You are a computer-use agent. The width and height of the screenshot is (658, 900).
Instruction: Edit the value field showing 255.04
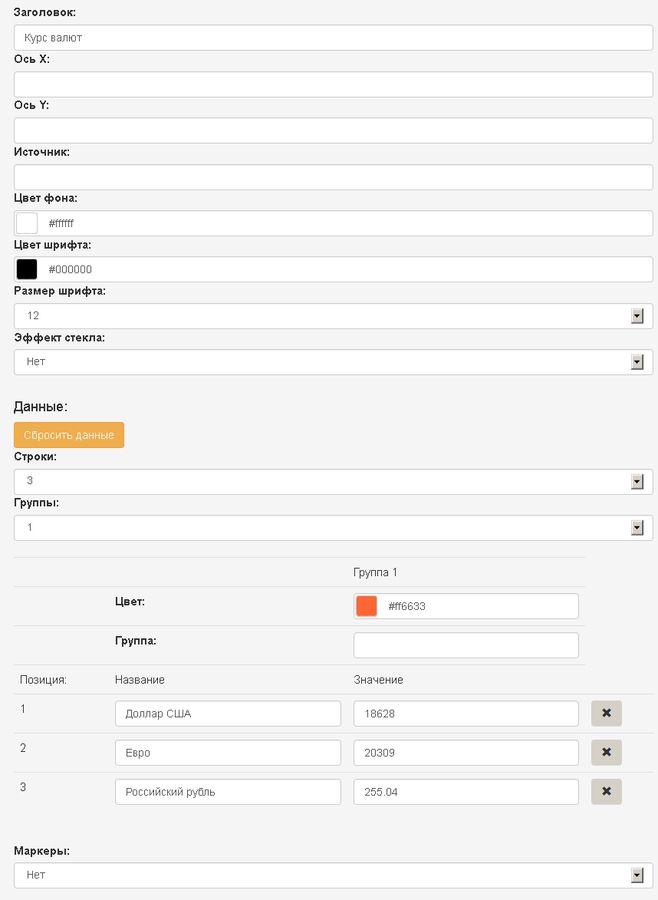coord(466,792)
